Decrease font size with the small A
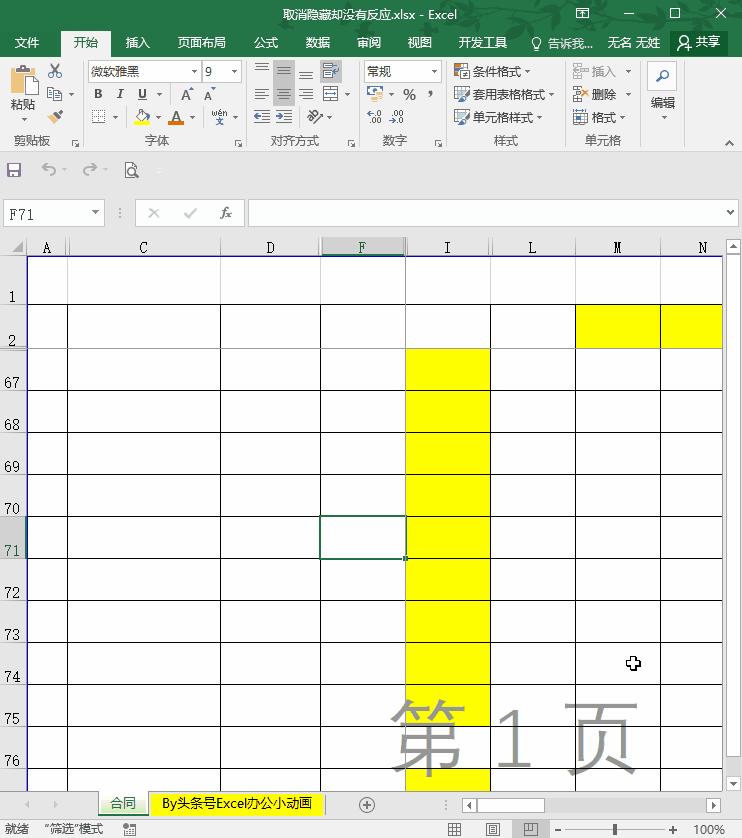The width and height of the screenshot is (742, 838). point(209,95)
